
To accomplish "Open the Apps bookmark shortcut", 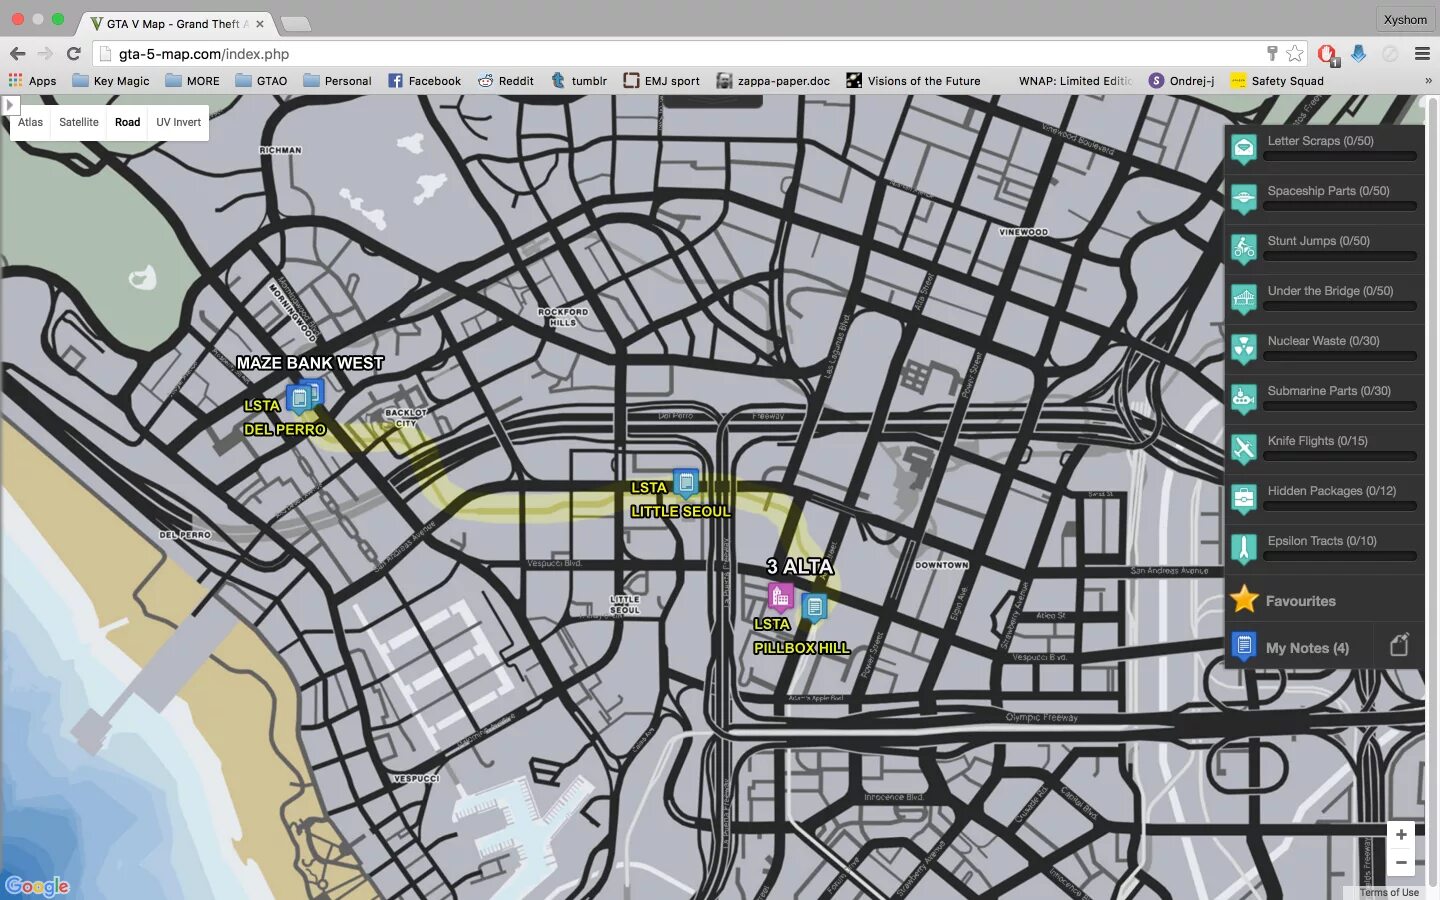I will [32, 81].
